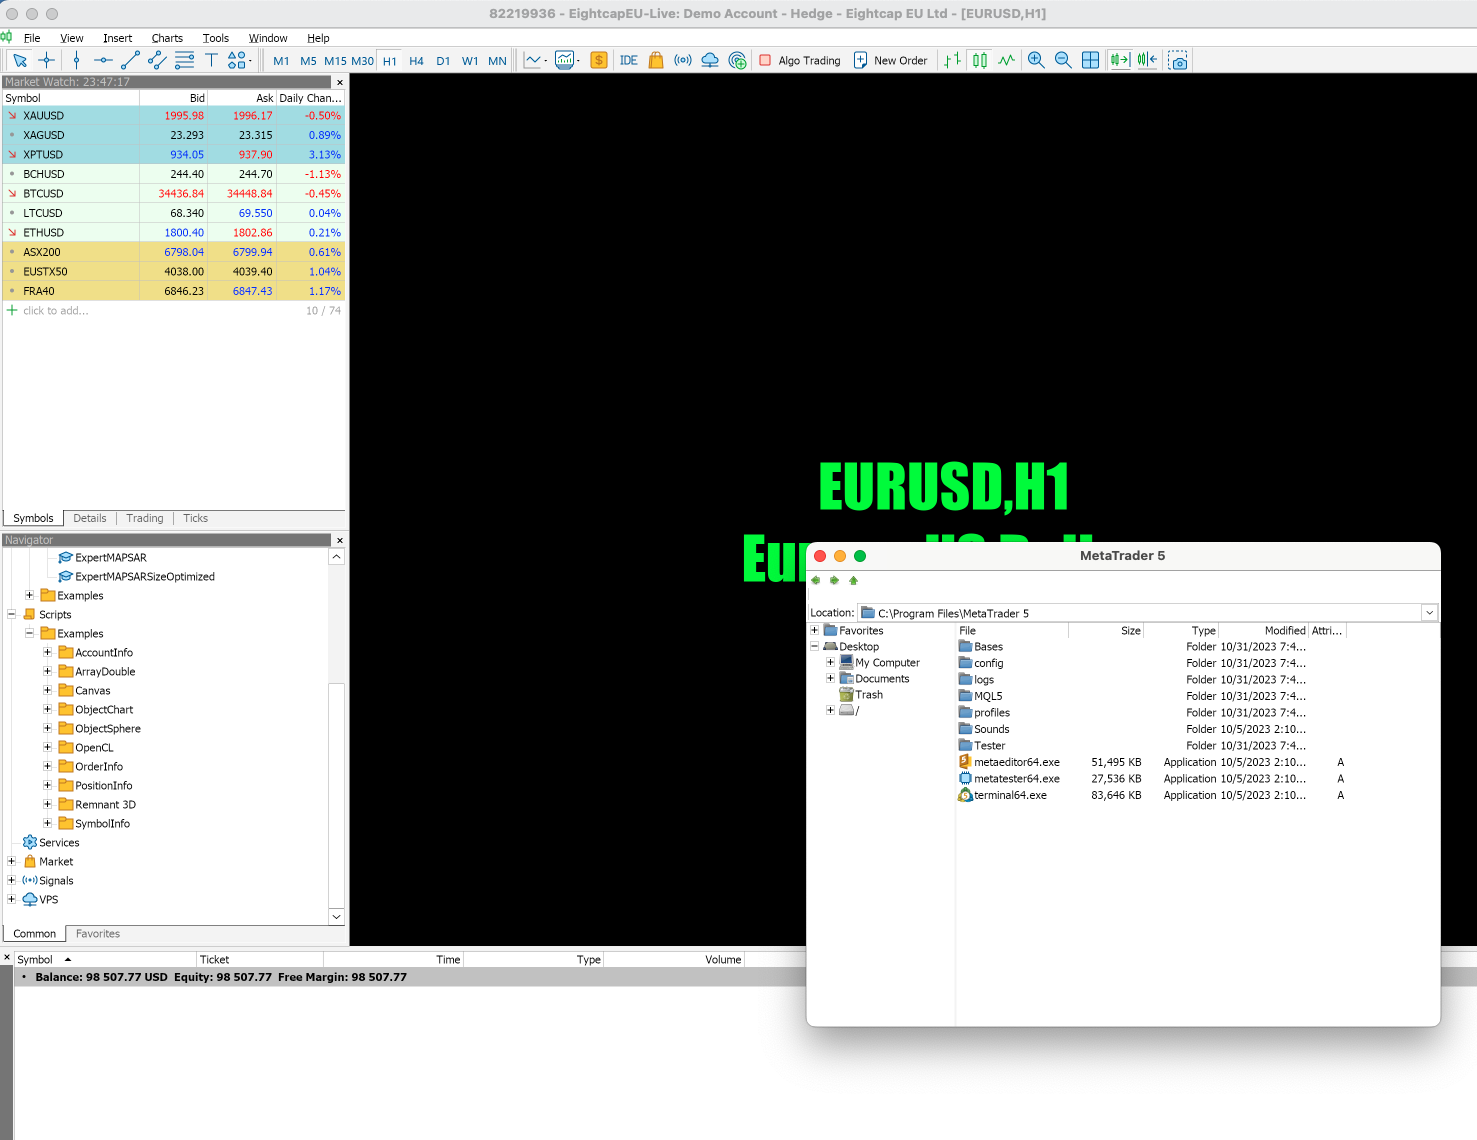This screenshot has height=1140, width=1477.
Task: Open the chart type dropdown
Action: point(536,61)
